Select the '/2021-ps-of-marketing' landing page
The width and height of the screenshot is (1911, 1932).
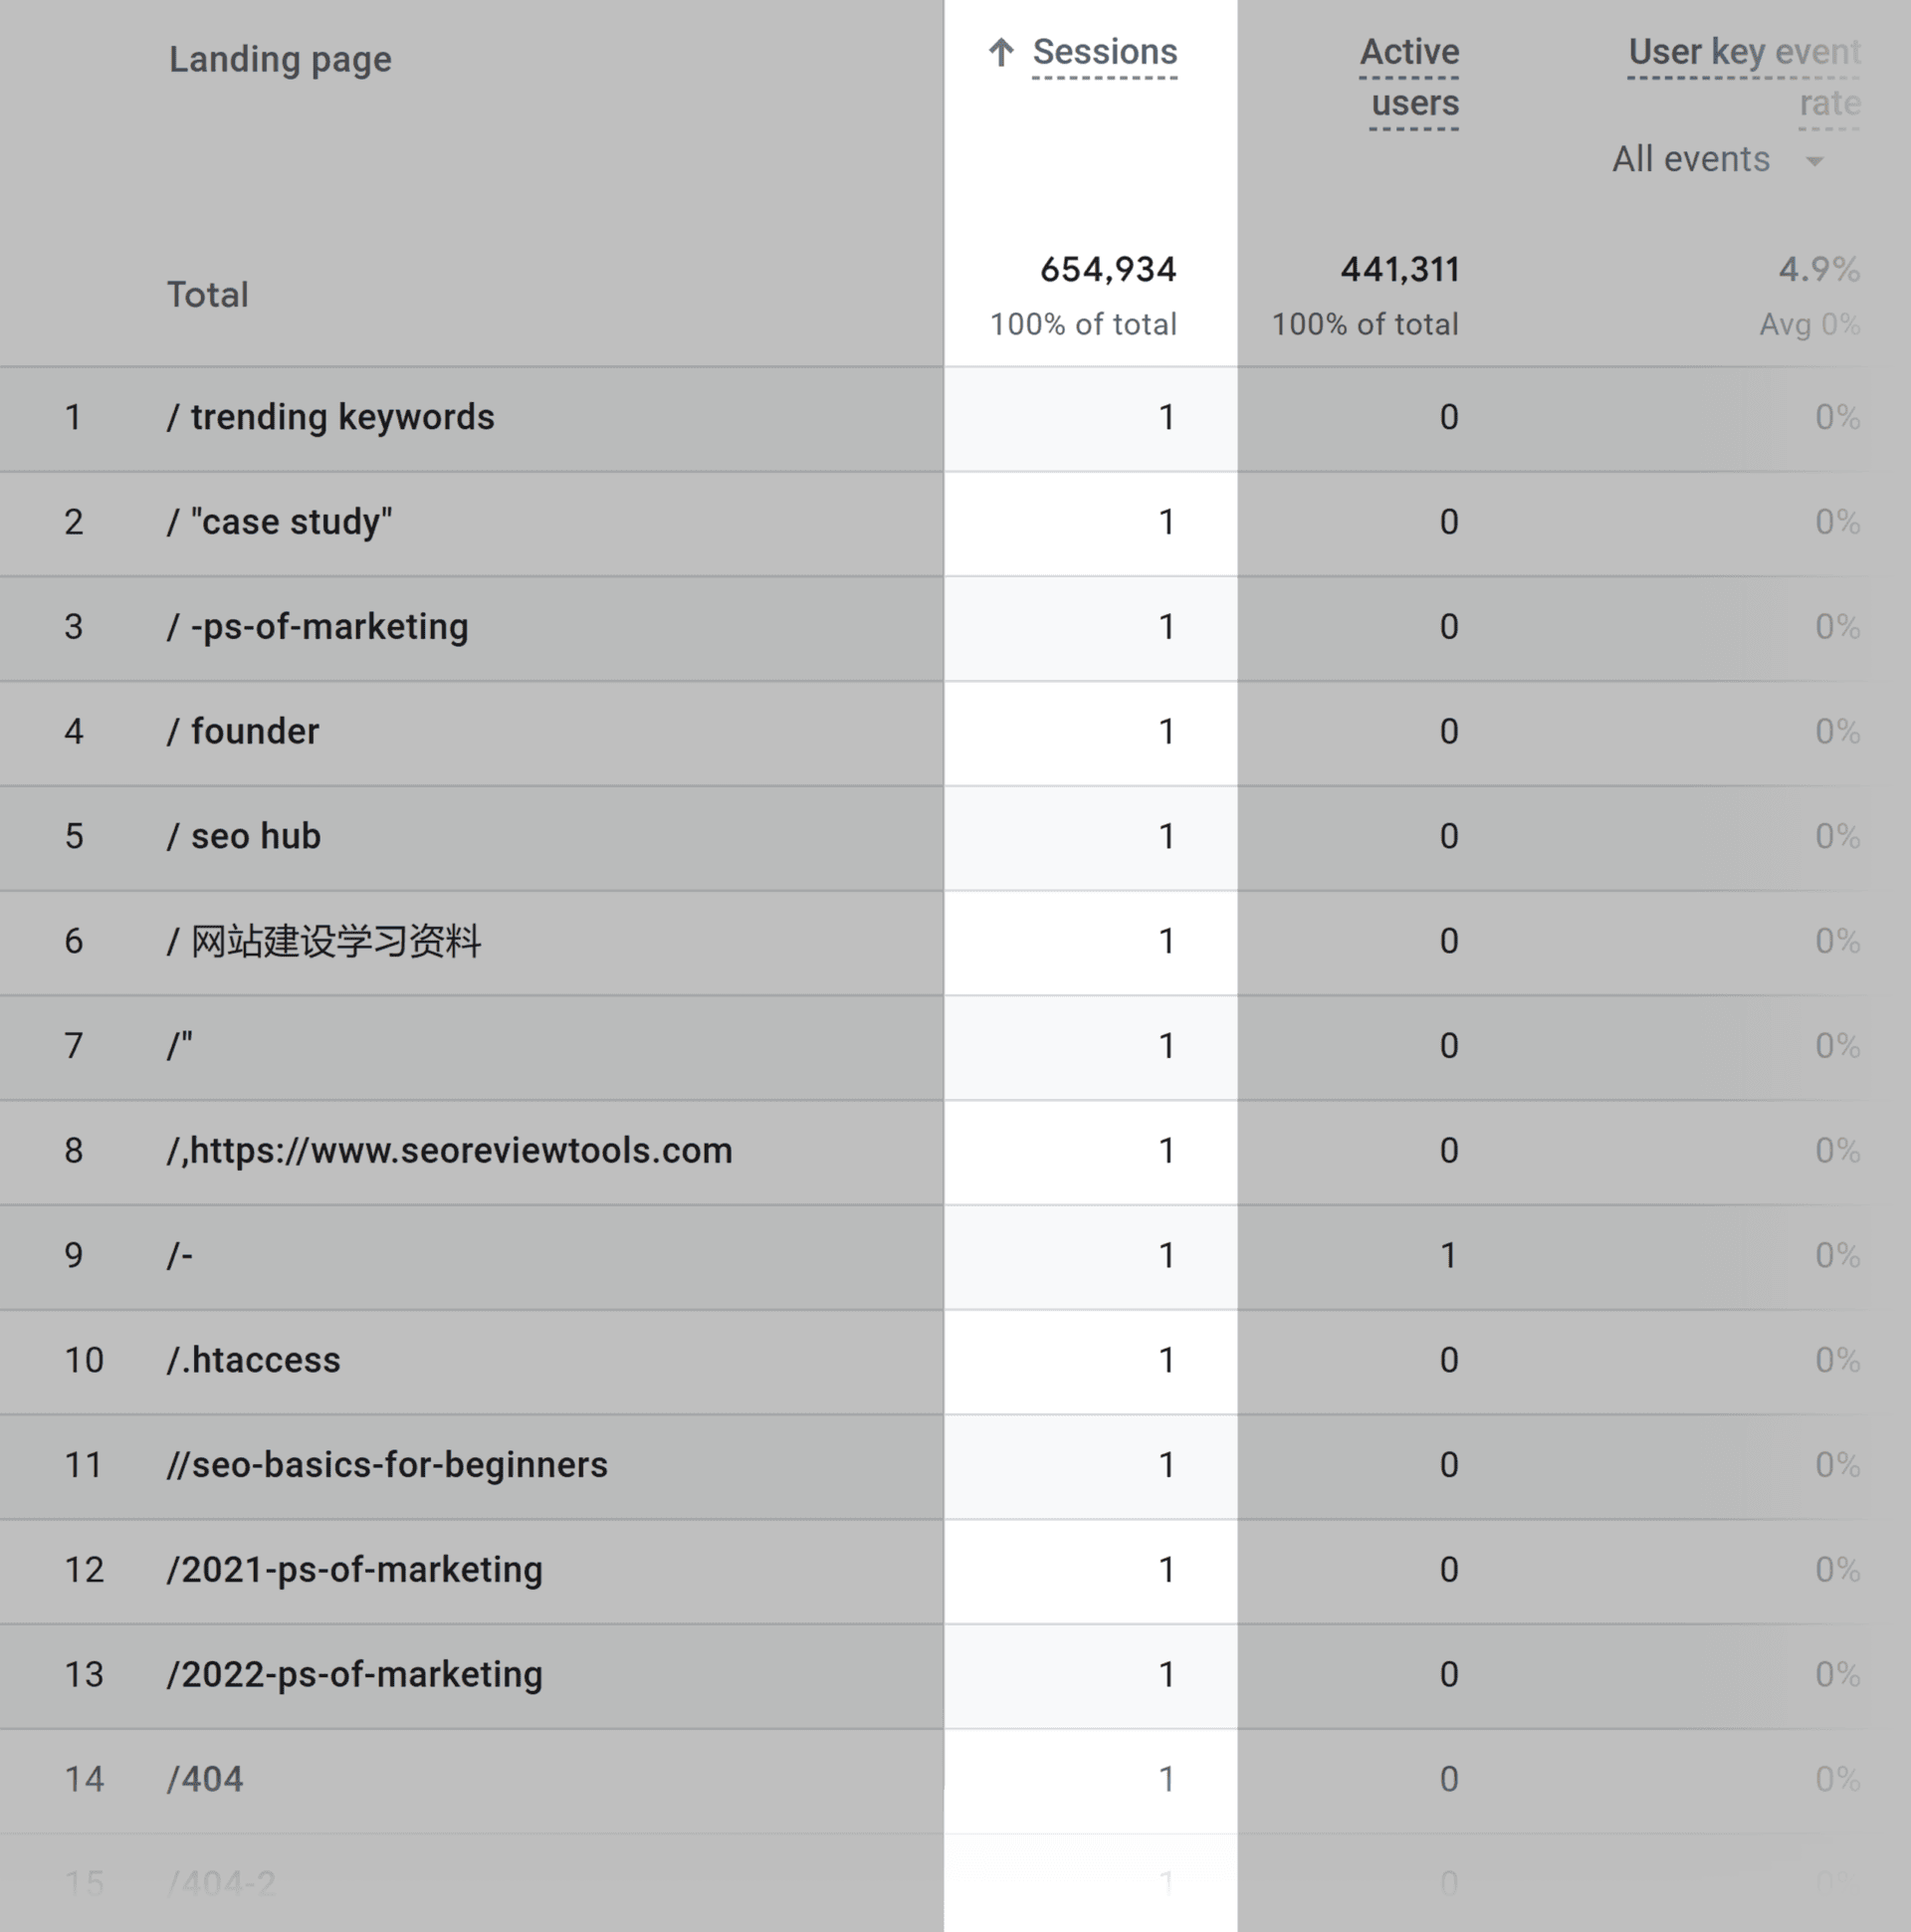point(355,1569)
